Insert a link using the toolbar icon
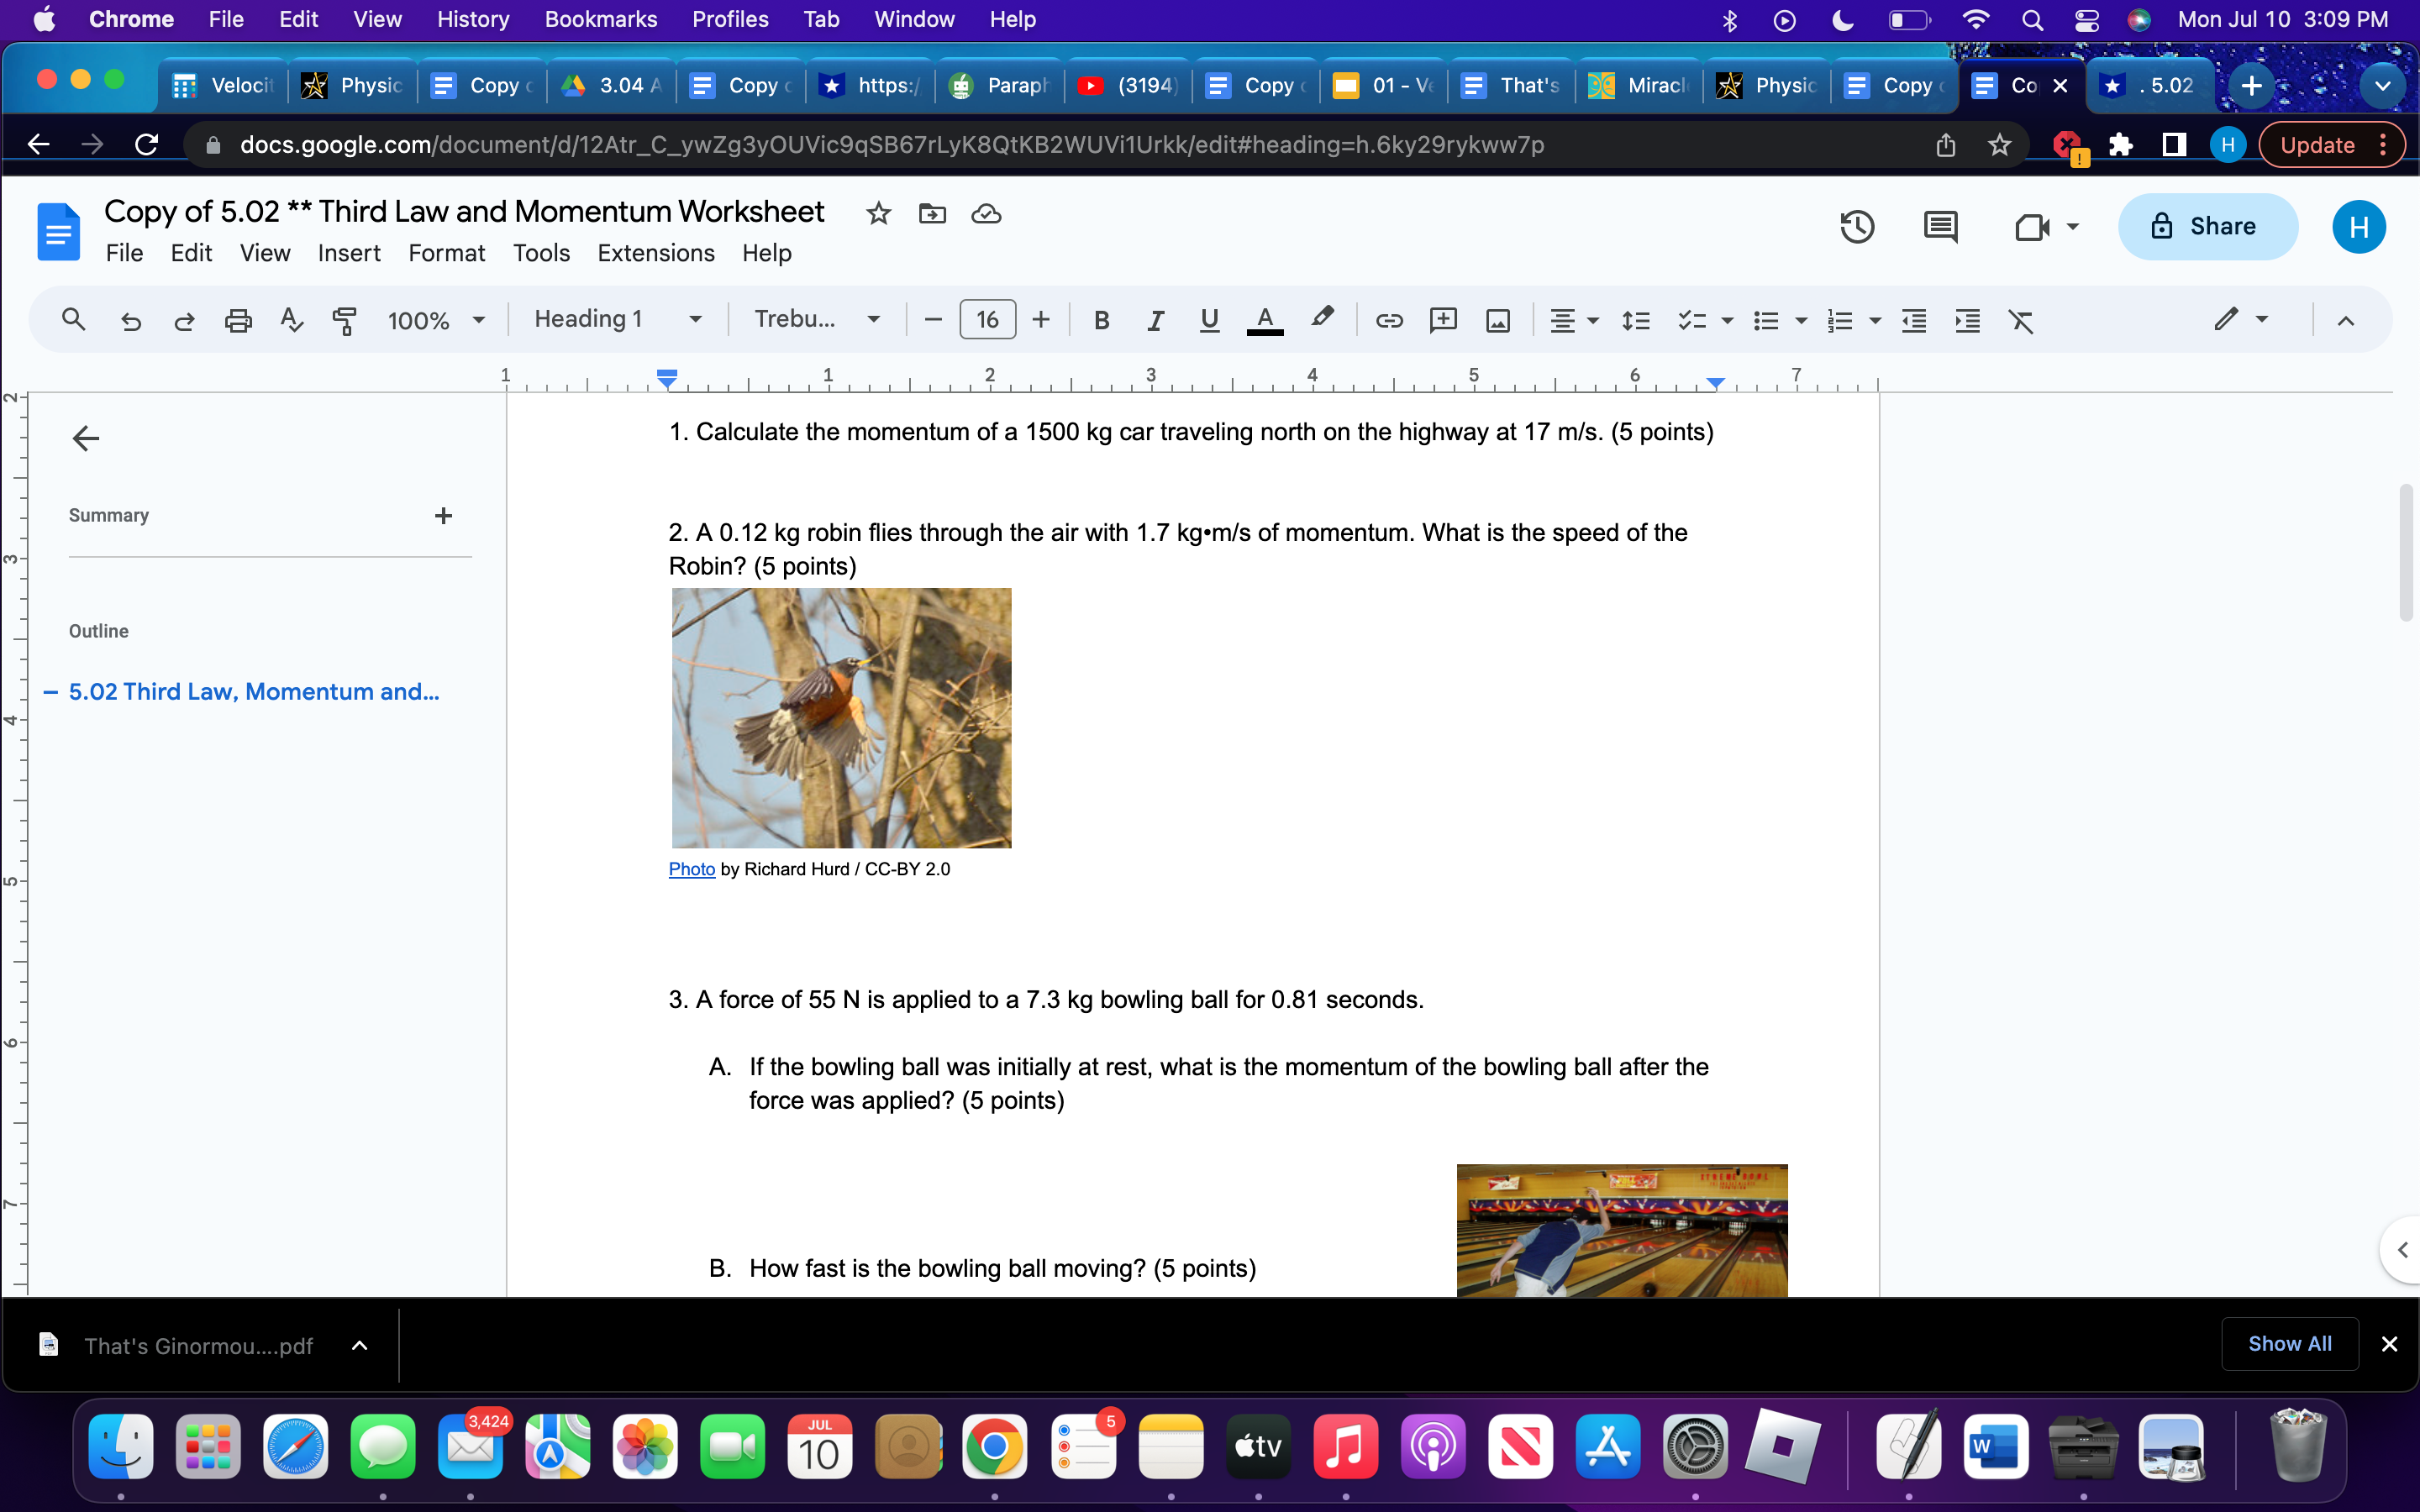Screen dimensions: 2420x1512 (x=1388, y=321)
